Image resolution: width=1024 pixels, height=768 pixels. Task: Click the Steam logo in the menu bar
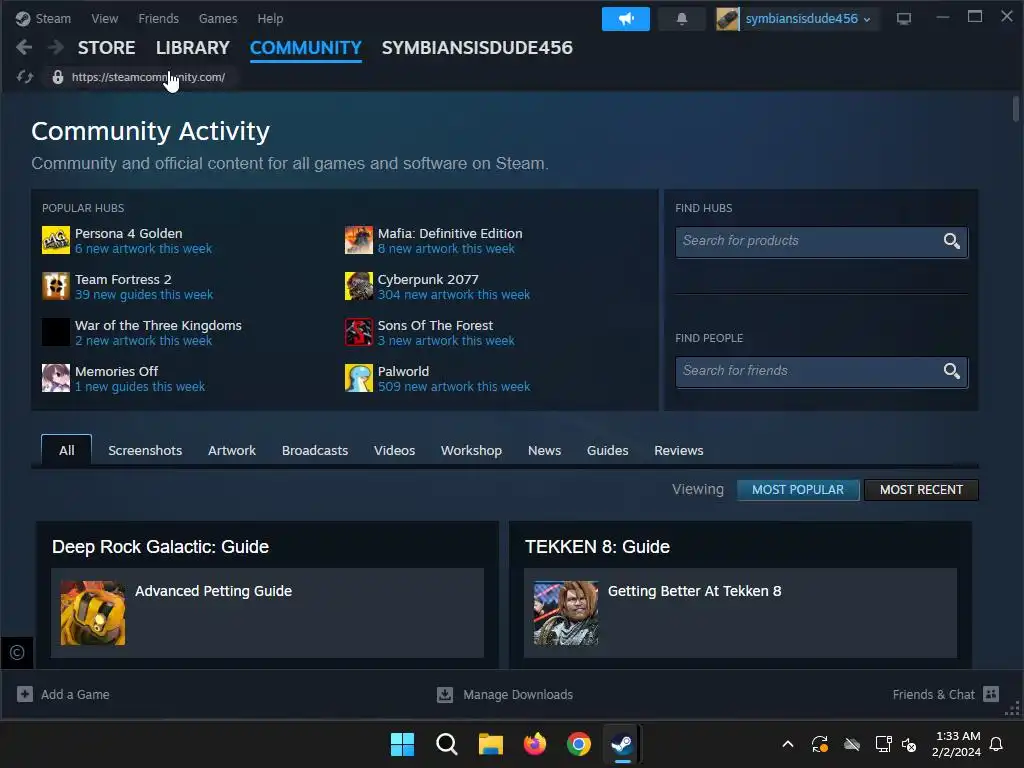click(23, 18)
